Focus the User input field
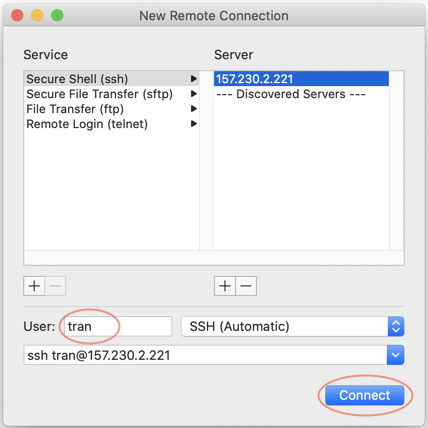 [117, 326]
